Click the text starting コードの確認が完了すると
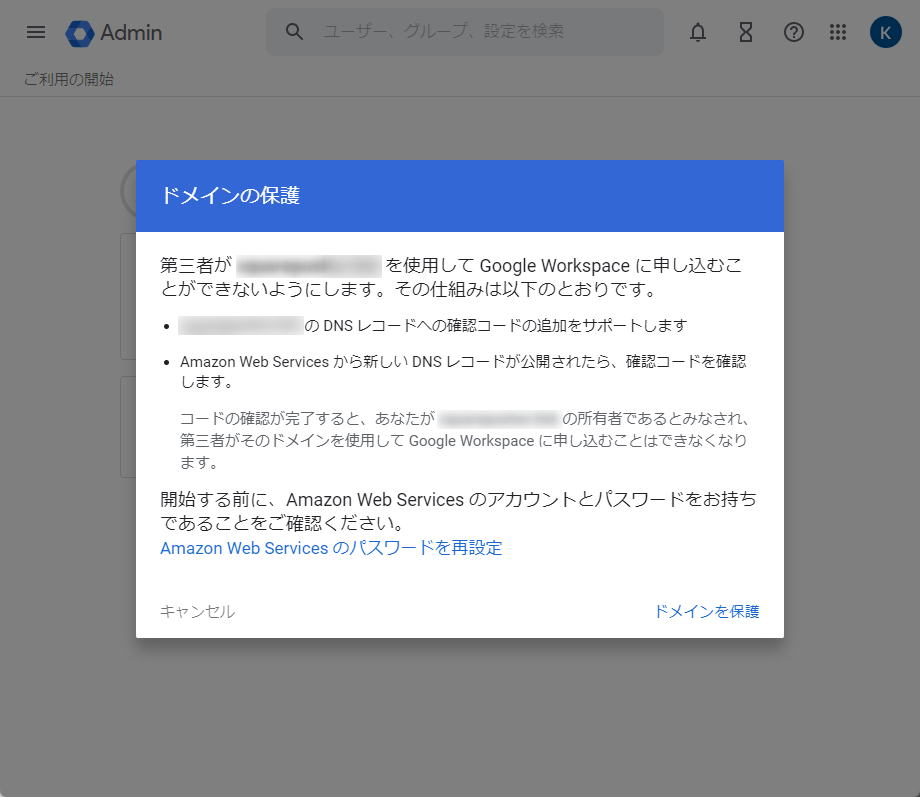Viewport: 920px width, 797px height. pos(464,440)
